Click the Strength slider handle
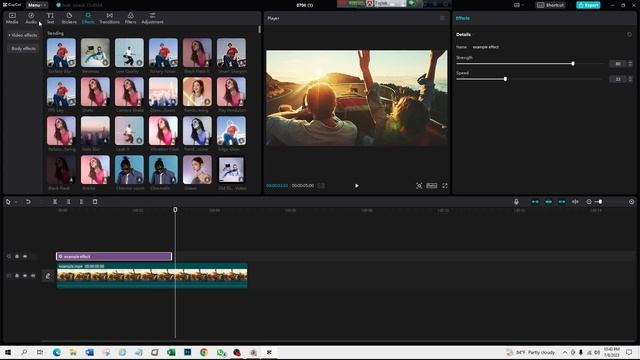The width and height of the screenshot is (640, 360). [573, 64]
